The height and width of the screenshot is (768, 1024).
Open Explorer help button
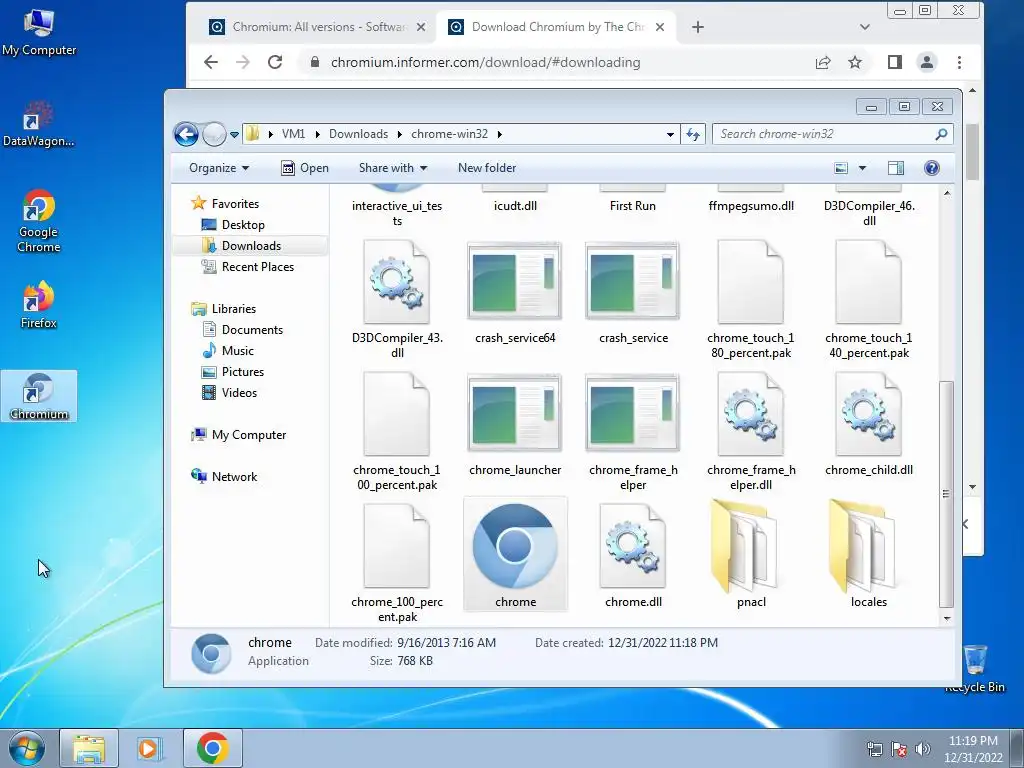932,168
